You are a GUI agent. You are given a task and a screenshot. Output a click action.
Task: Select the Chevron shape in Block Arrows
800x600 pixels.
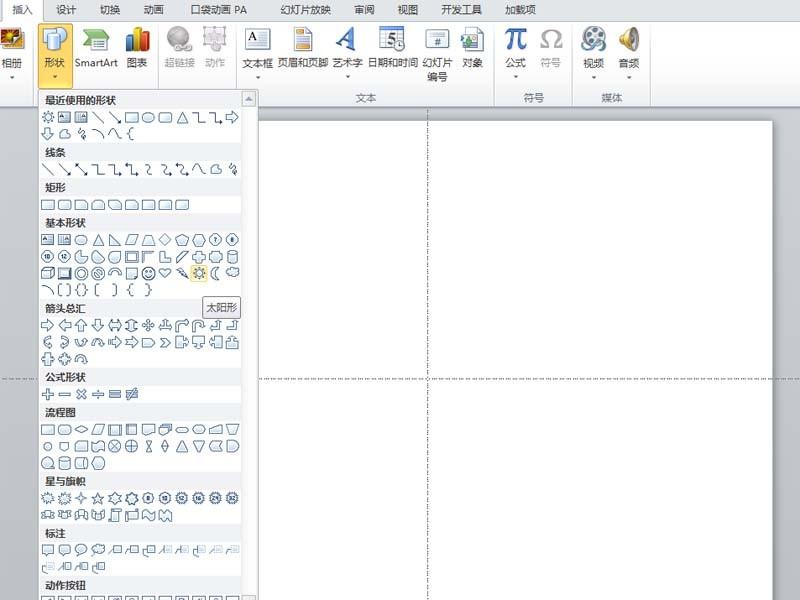[165, 342]
